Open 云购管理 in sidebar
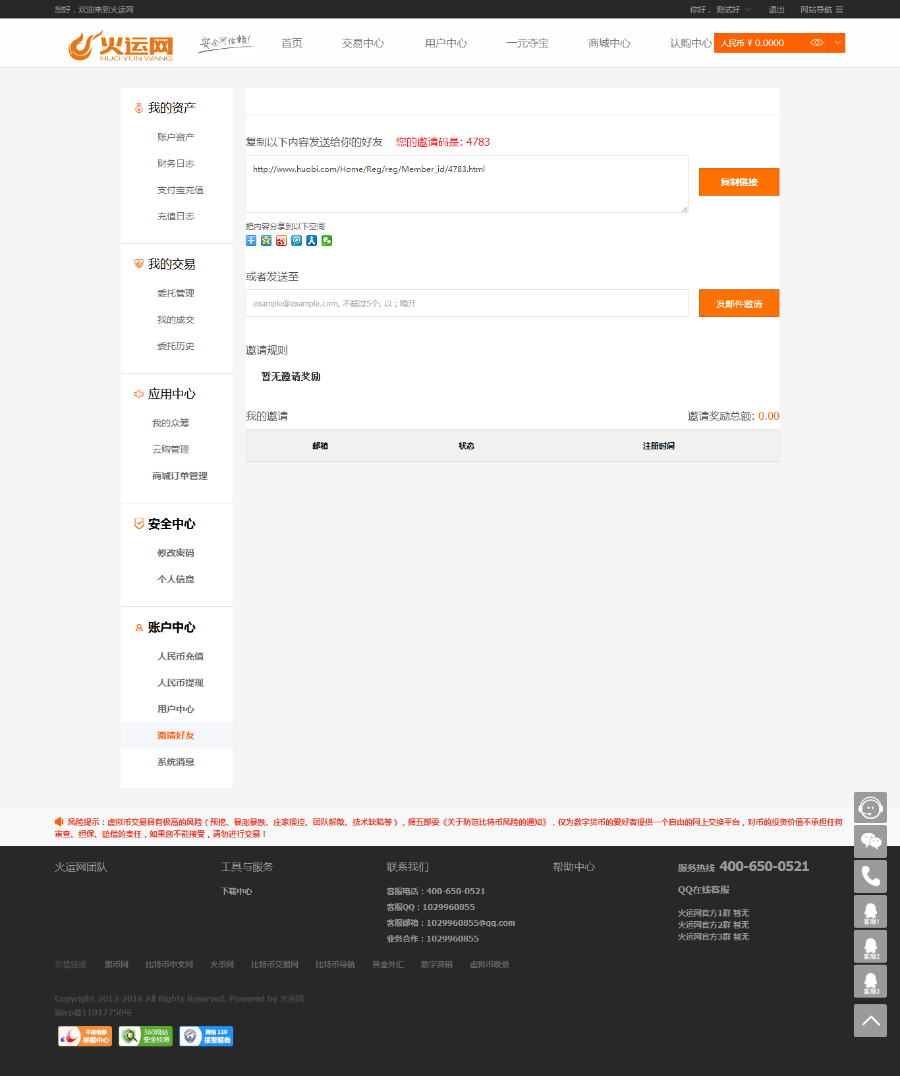900x1076 pixels. tap(171, 449)
